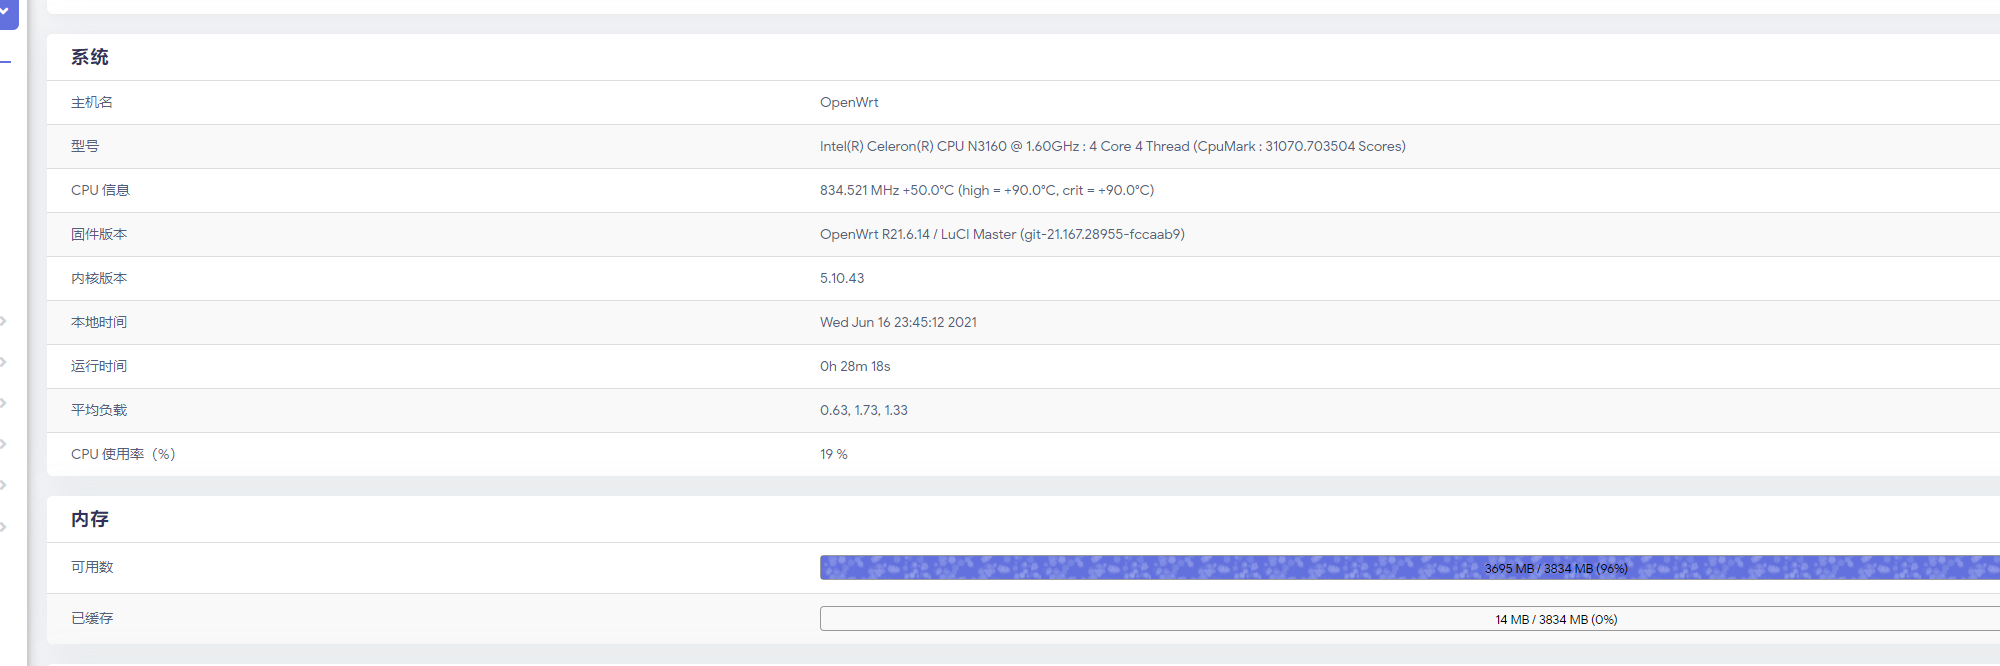
Task: Collapse the purple chevron menu item in sidebar
Action: [x=8, y=13]
